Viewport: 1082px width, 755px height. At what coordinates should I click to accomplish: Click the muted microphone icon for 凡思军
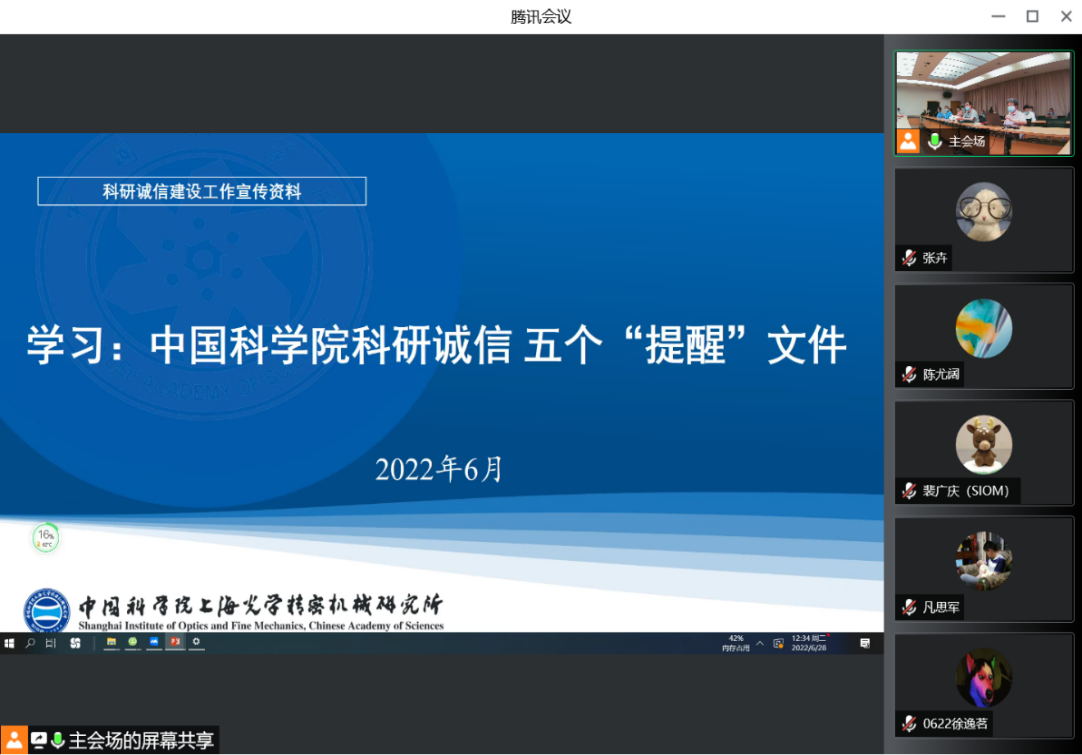[x=909, y=607]
